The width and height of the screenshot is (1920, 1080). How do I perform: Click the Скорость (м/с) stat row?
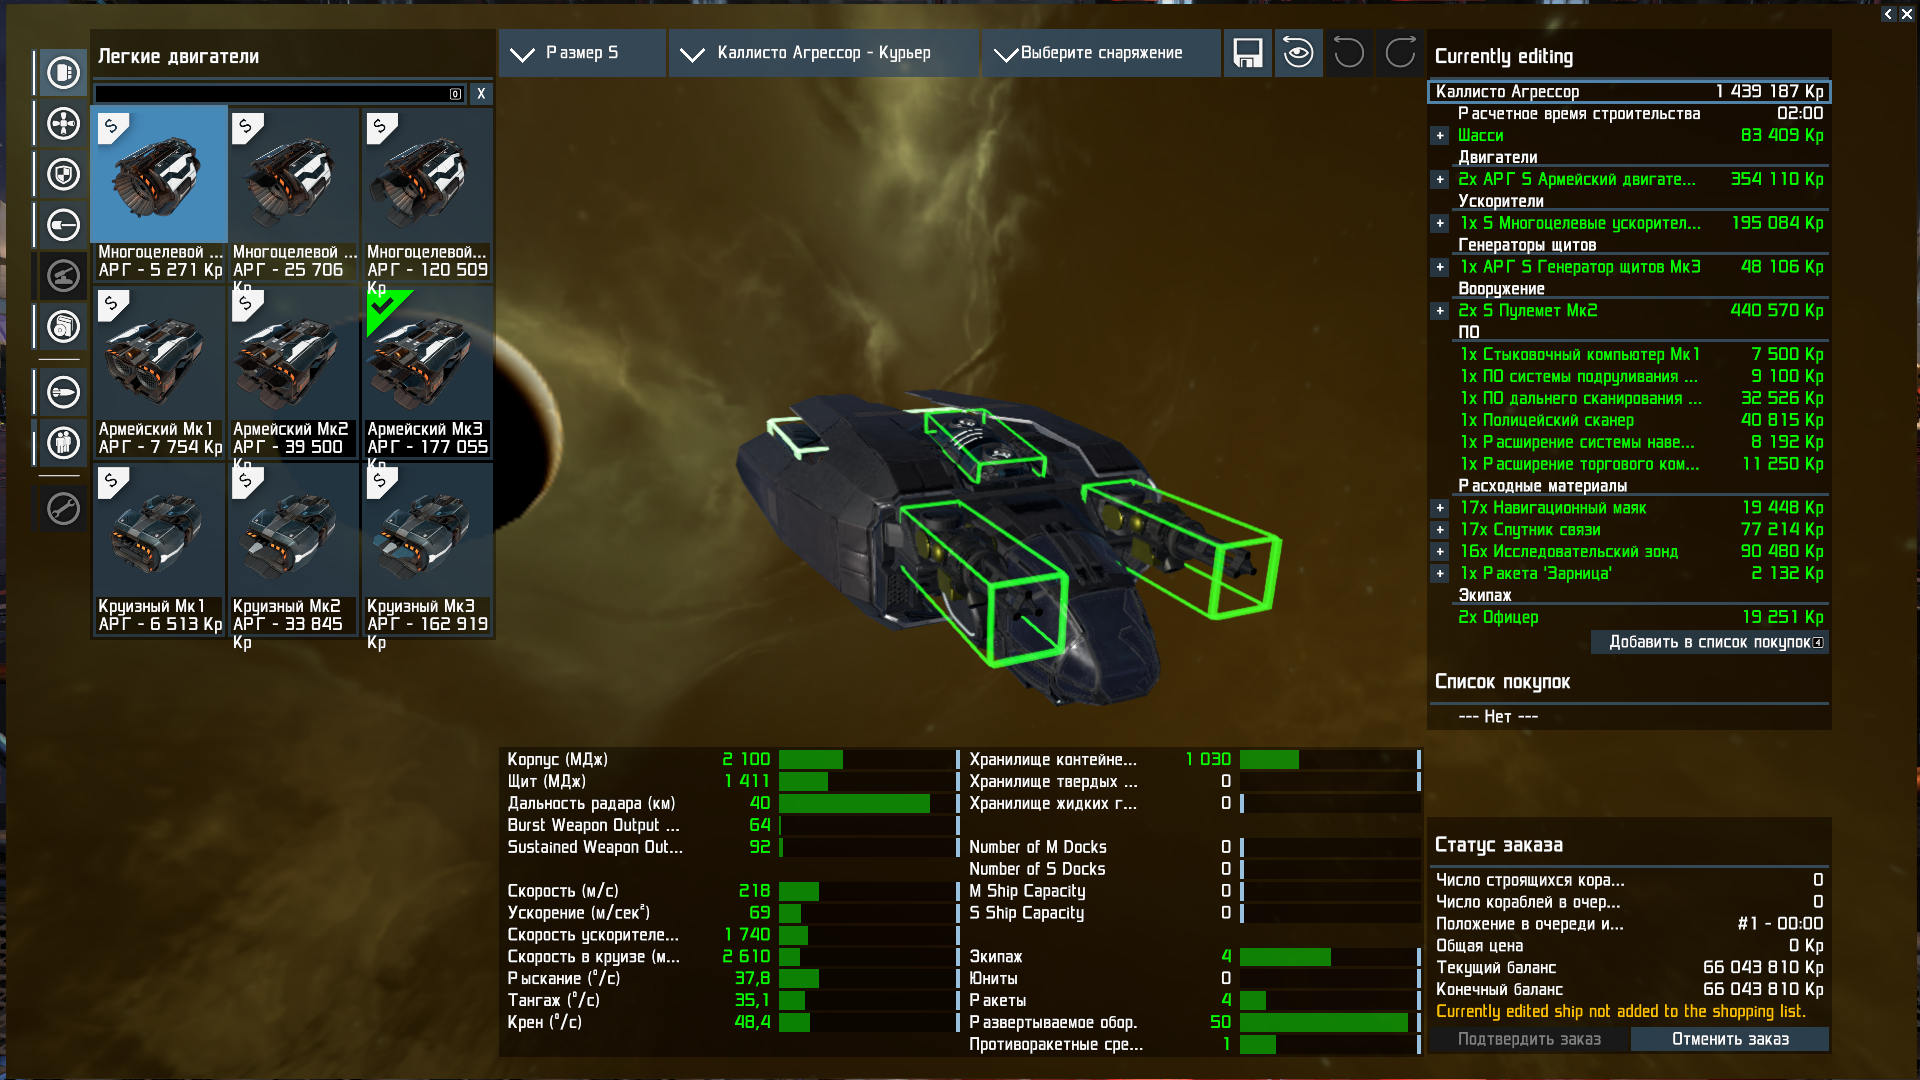tap(731, 891)
